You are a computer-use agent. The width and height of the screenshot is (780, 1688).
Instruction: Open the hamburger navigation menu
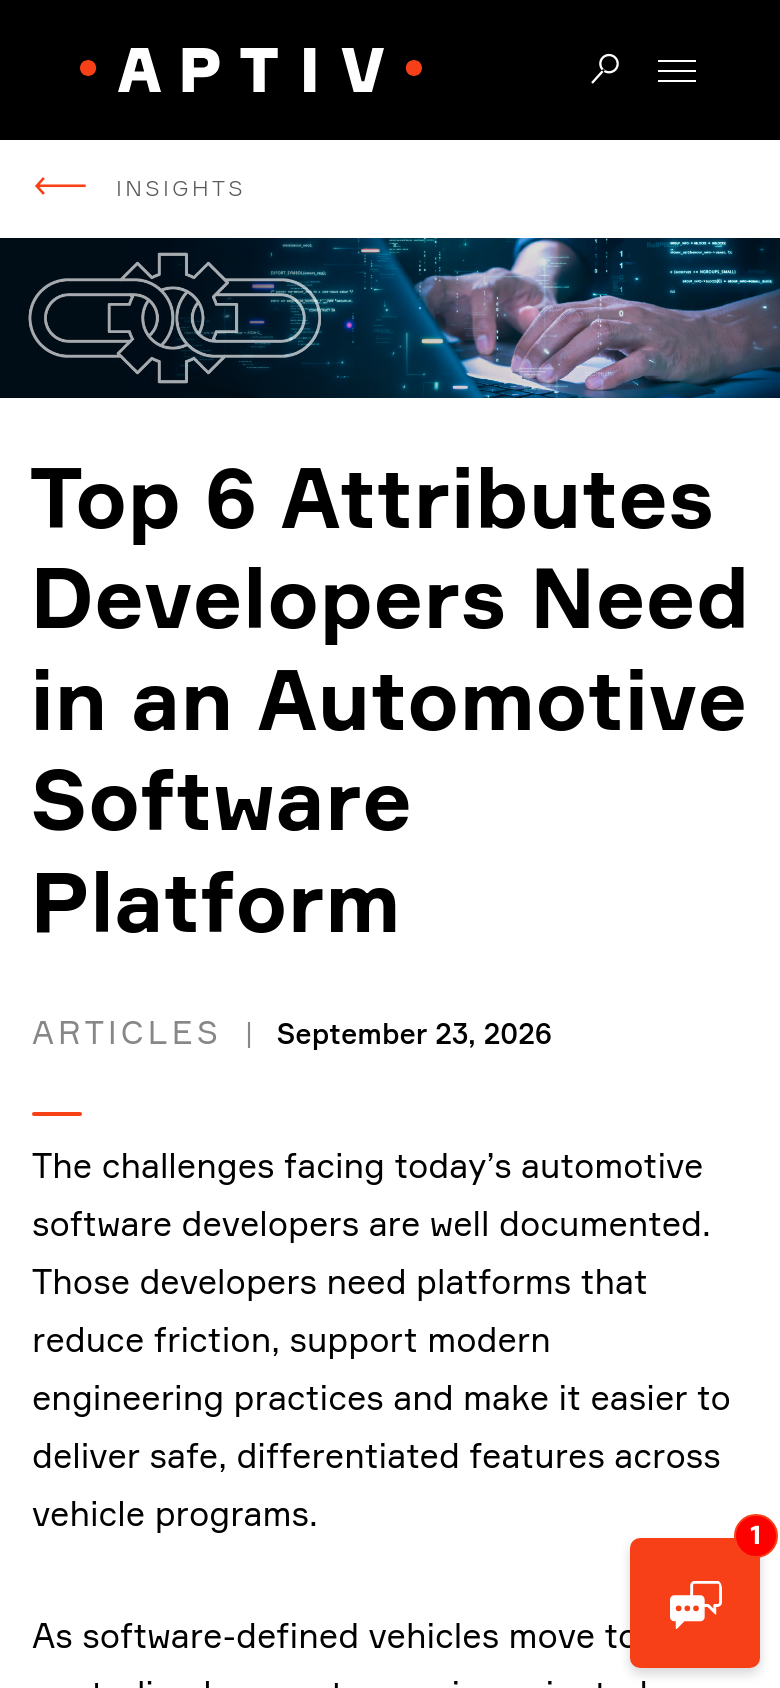tap(677, 70)
